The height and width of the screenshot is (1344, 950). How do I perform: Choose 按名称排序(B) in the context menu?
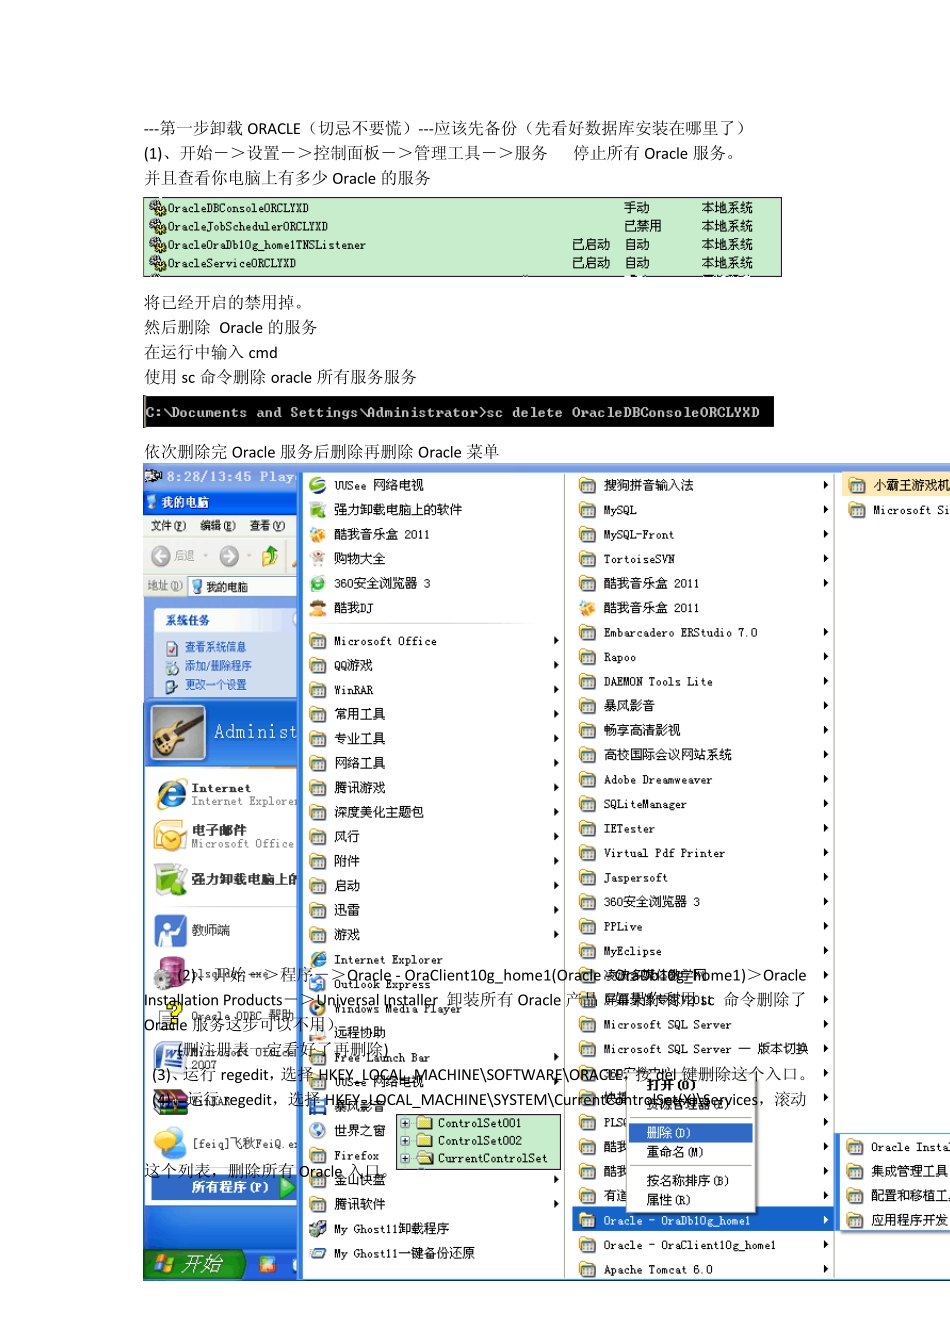(x=688, y=1181)
